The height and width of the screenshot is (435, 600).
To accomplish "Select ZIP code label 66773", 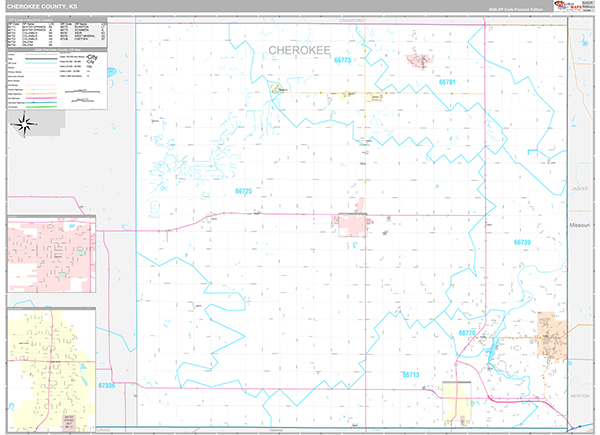I will coord(342,60).
